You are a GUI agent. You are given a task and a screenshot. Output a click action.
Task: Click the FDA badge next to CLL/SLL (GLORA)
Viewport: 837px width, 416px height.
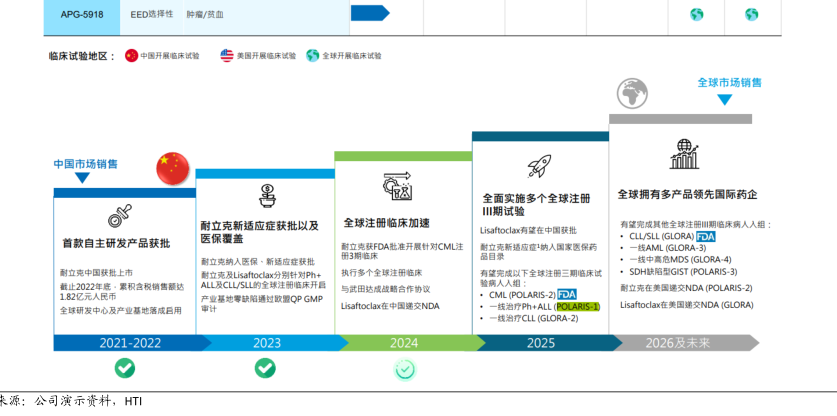(x=706, y=237)
